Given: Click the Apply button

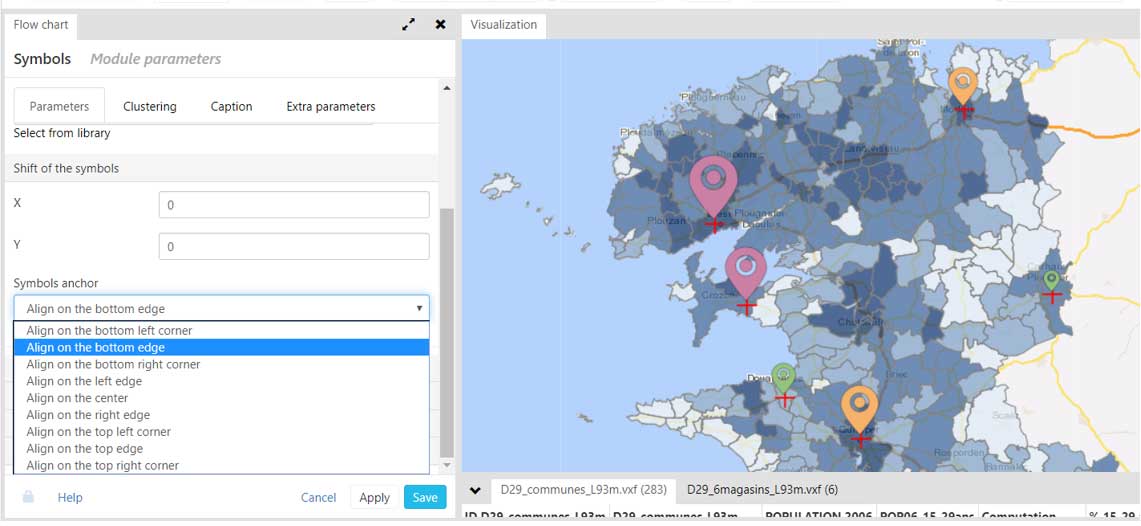Looking at the screenshot, I should (x=375, y=498).
